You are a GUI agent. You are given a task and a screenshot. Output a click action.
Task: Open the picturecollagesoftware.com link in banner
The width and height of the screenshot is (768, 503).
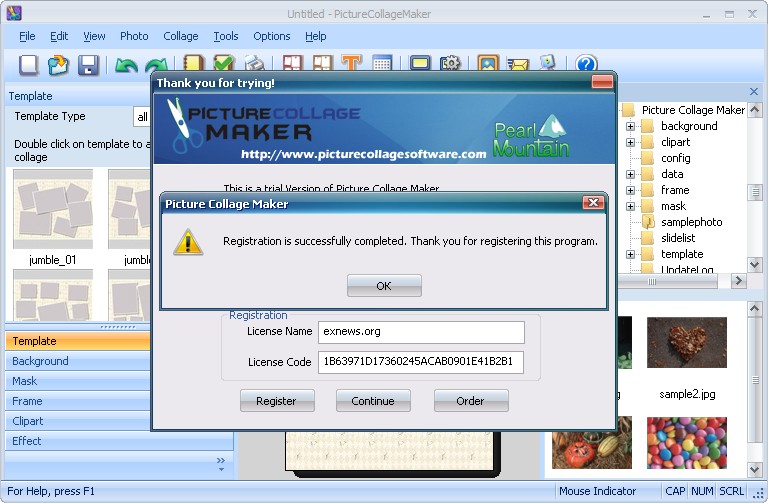point(363,154)
